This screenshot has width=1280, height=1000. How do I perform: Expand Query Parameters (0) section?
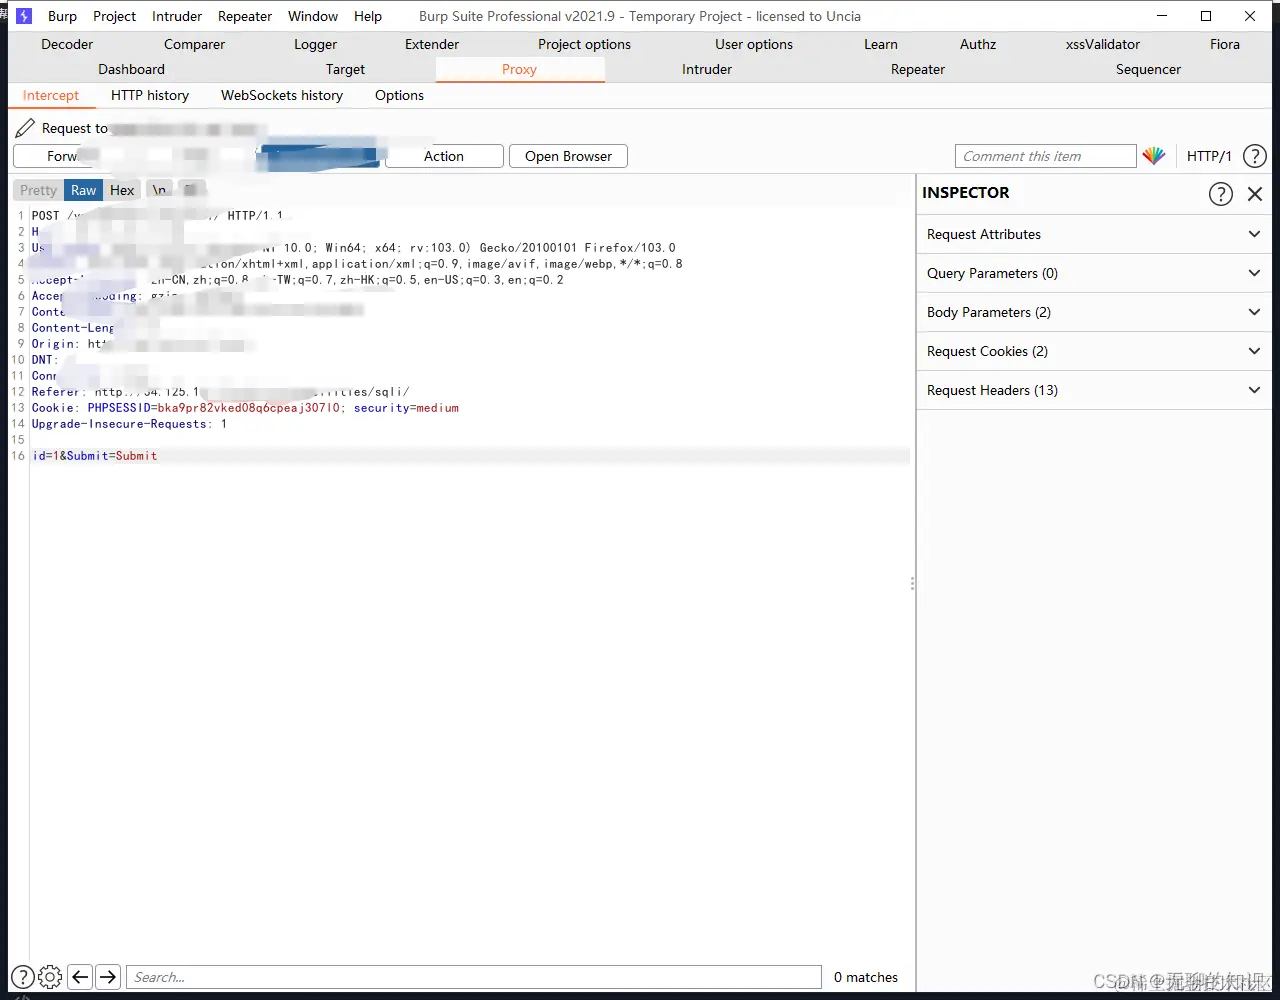tap(1094, 273)
